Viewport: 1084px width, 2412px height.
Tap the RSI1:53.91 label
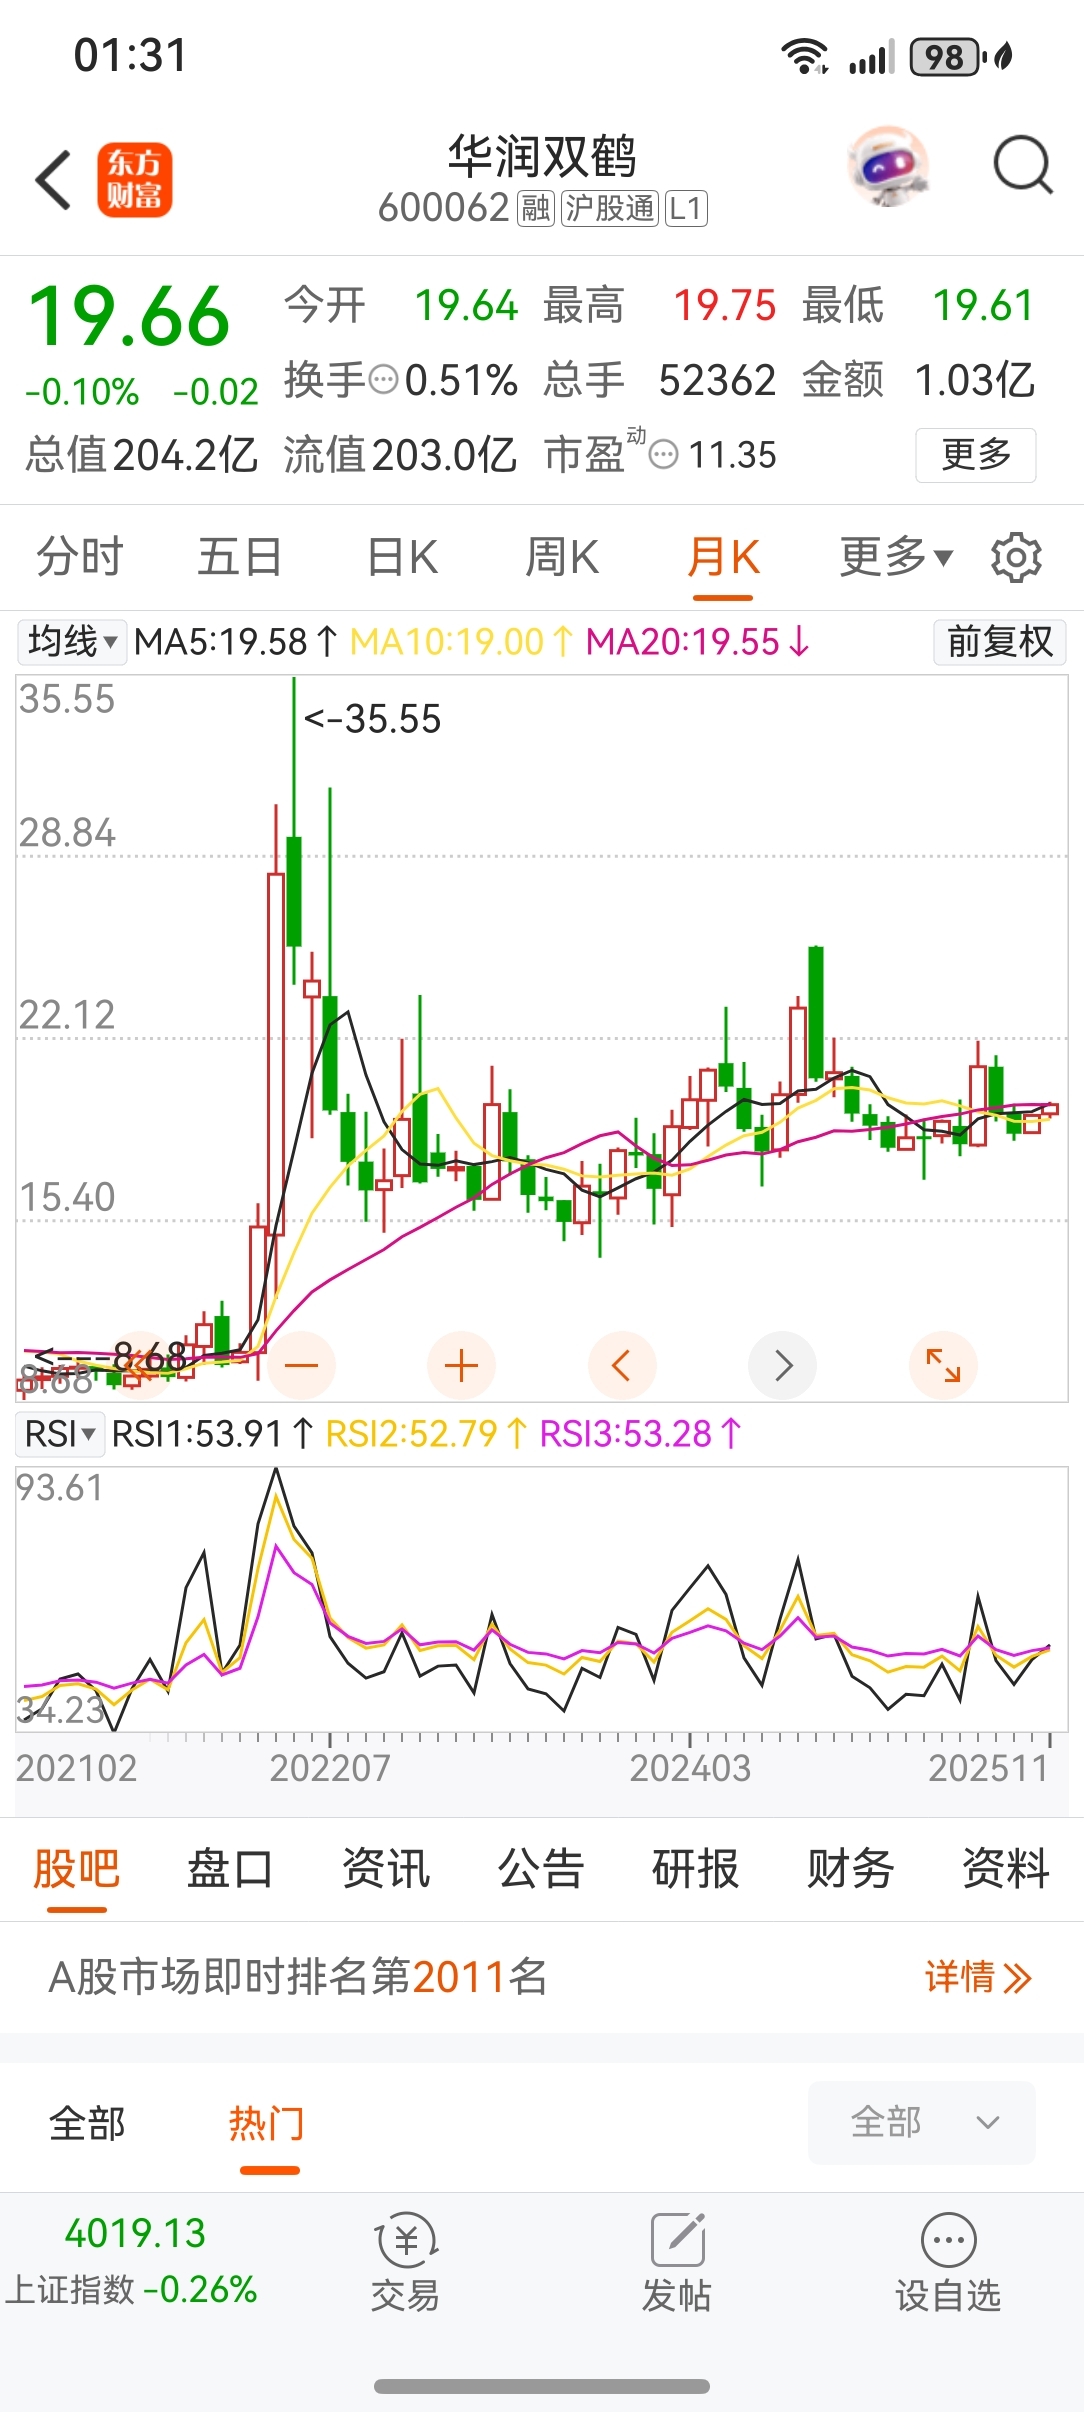coord(213,1434)
